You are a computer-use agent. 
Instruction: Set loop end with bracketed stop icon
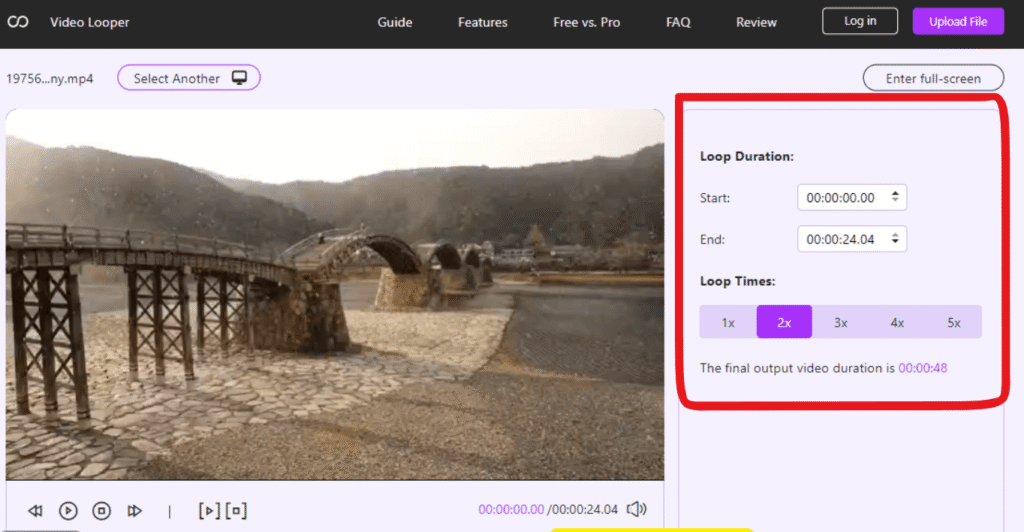pyautogui.click(x=236, y=511)
